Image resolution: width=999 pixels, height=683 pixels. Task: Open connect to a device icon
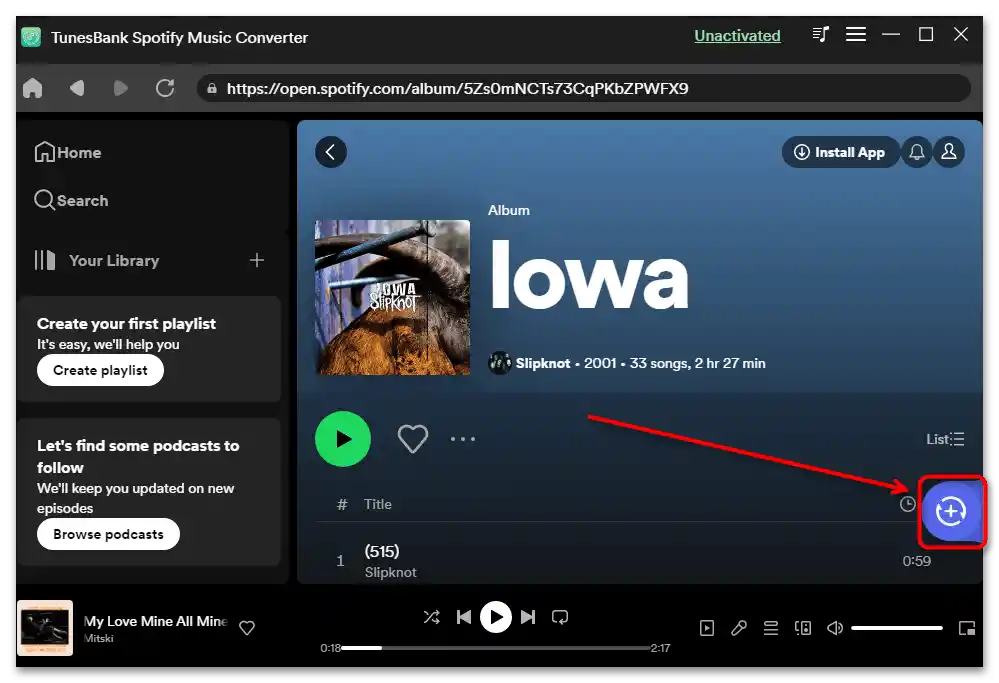click(803, 628)
